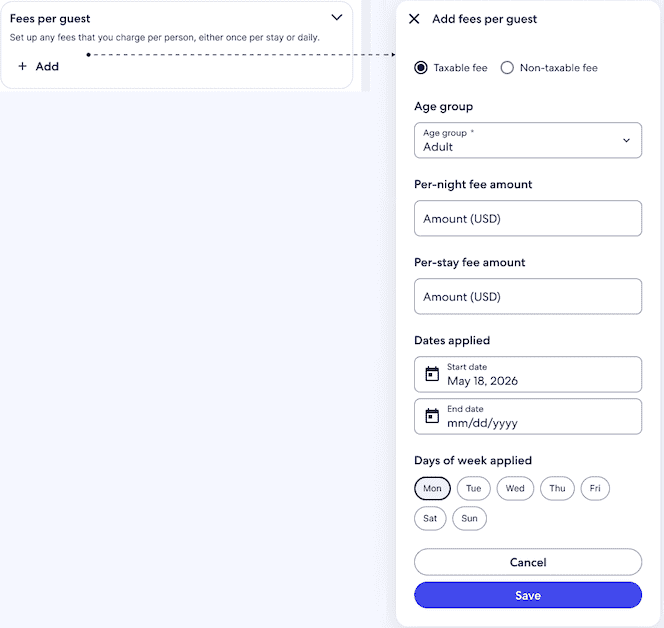This screenshot has height=628, width=664.
Task: Toggle the Mon day chip
Action: [432, 489]
